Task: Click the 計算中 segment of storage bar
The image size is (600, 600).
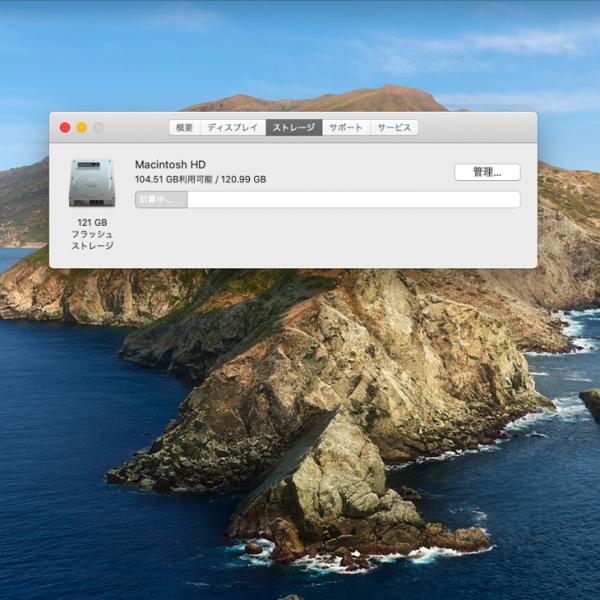Action: coord(161,200)
